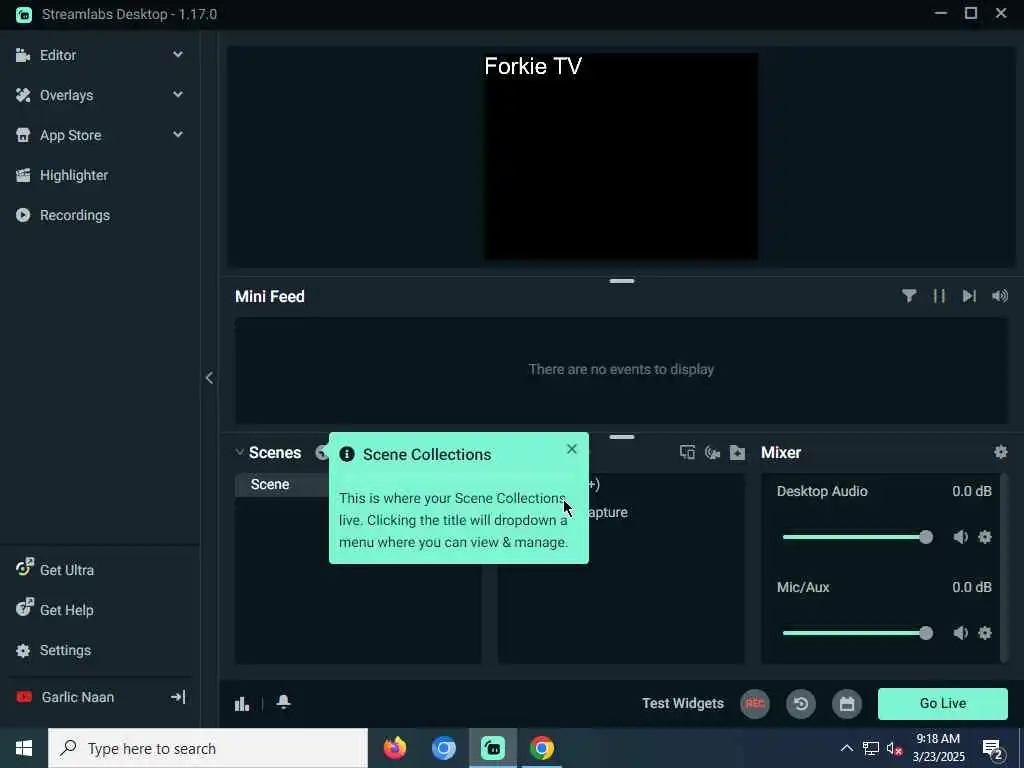1024x768 pixels.
Task: Click the add folder icon in sources
Action: pyautogui.click(x=737, y=452)
